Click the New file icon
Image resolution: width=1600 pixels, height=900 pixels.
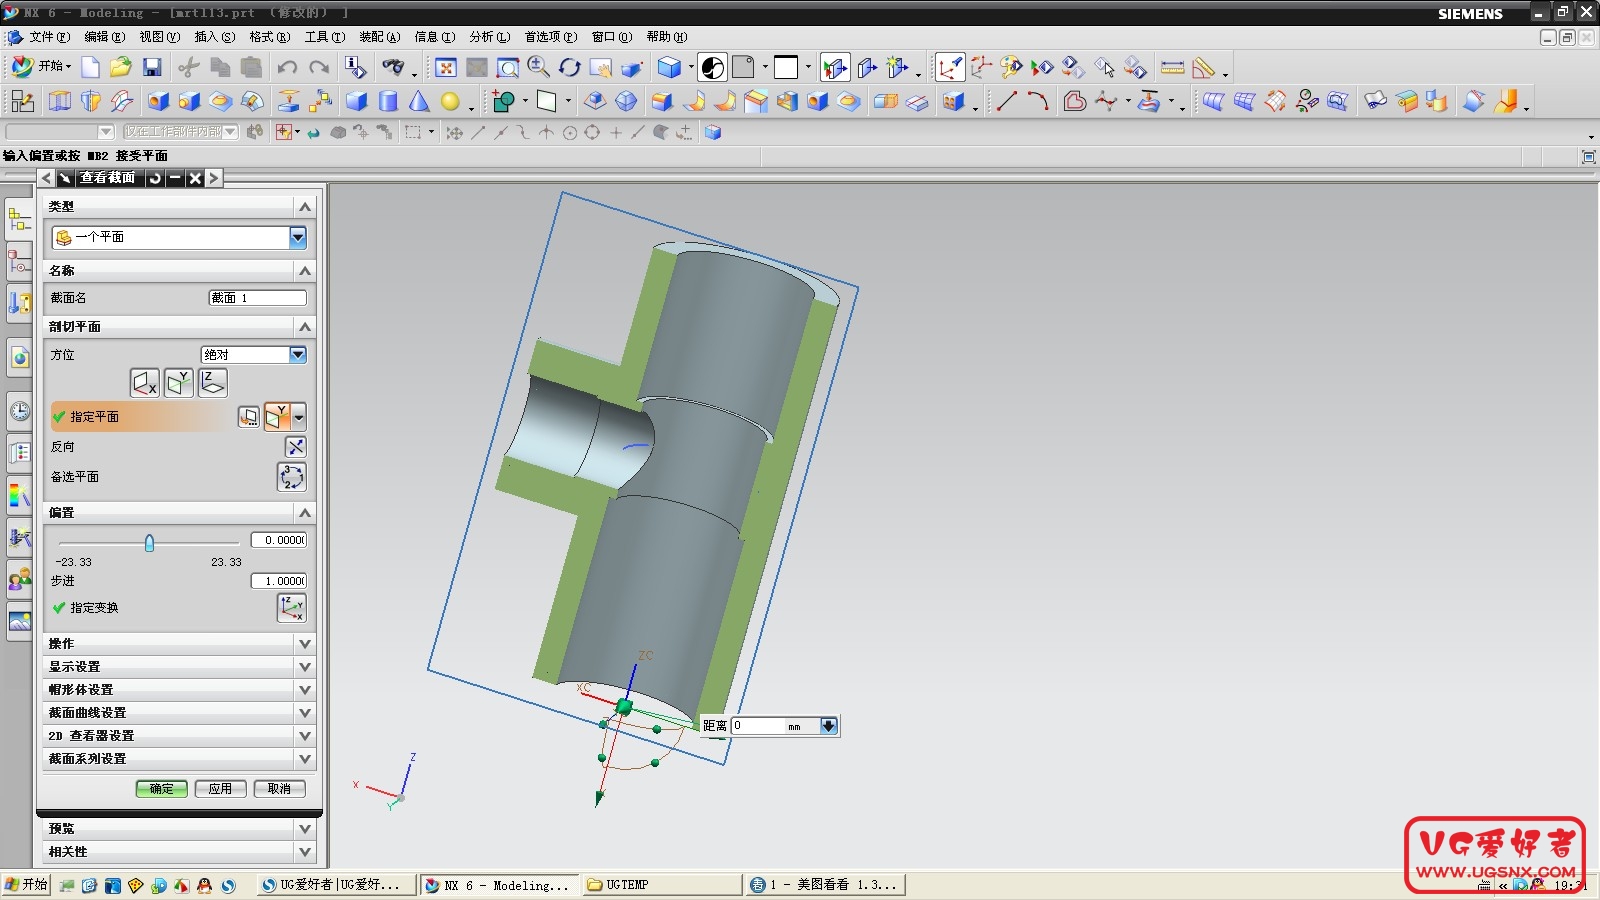point(90,67)
